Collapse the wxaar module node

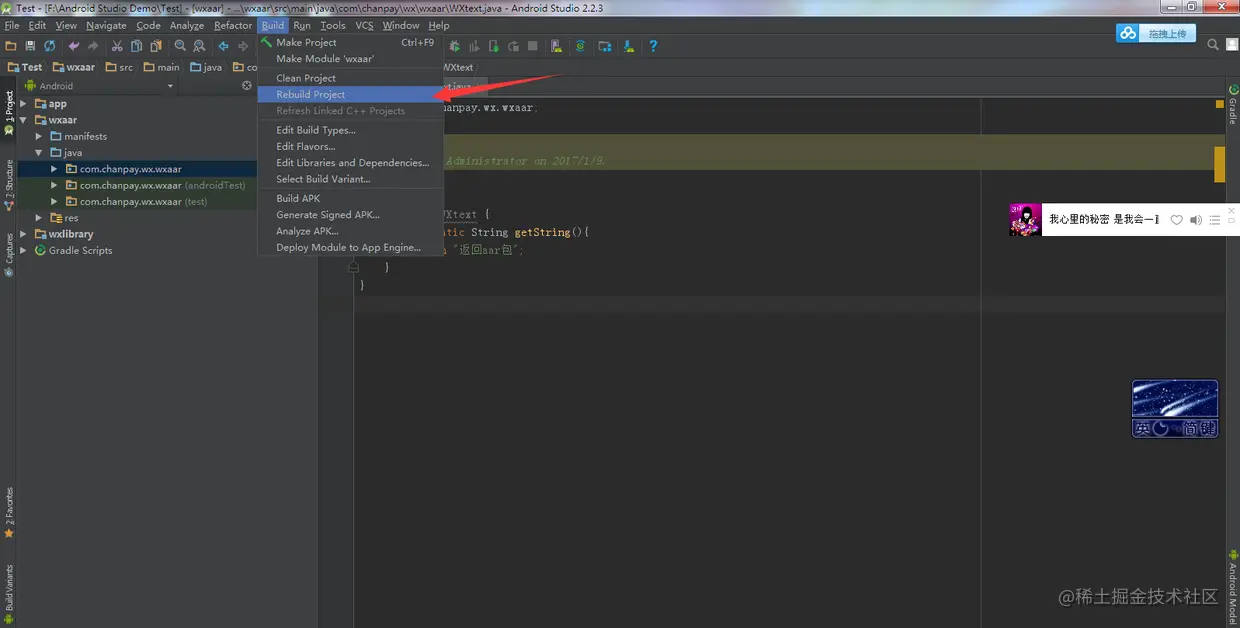23,120
